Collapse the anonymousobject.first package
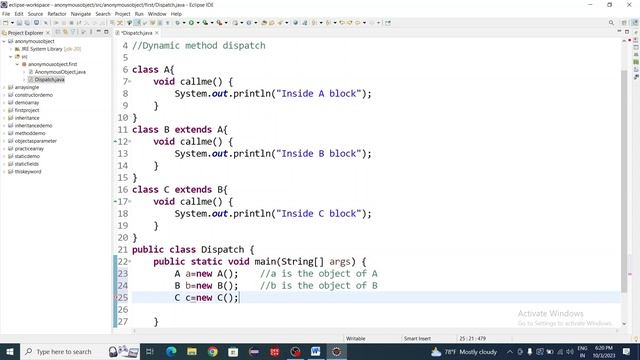This screenshot has height=360, width=640. [17, 64]
